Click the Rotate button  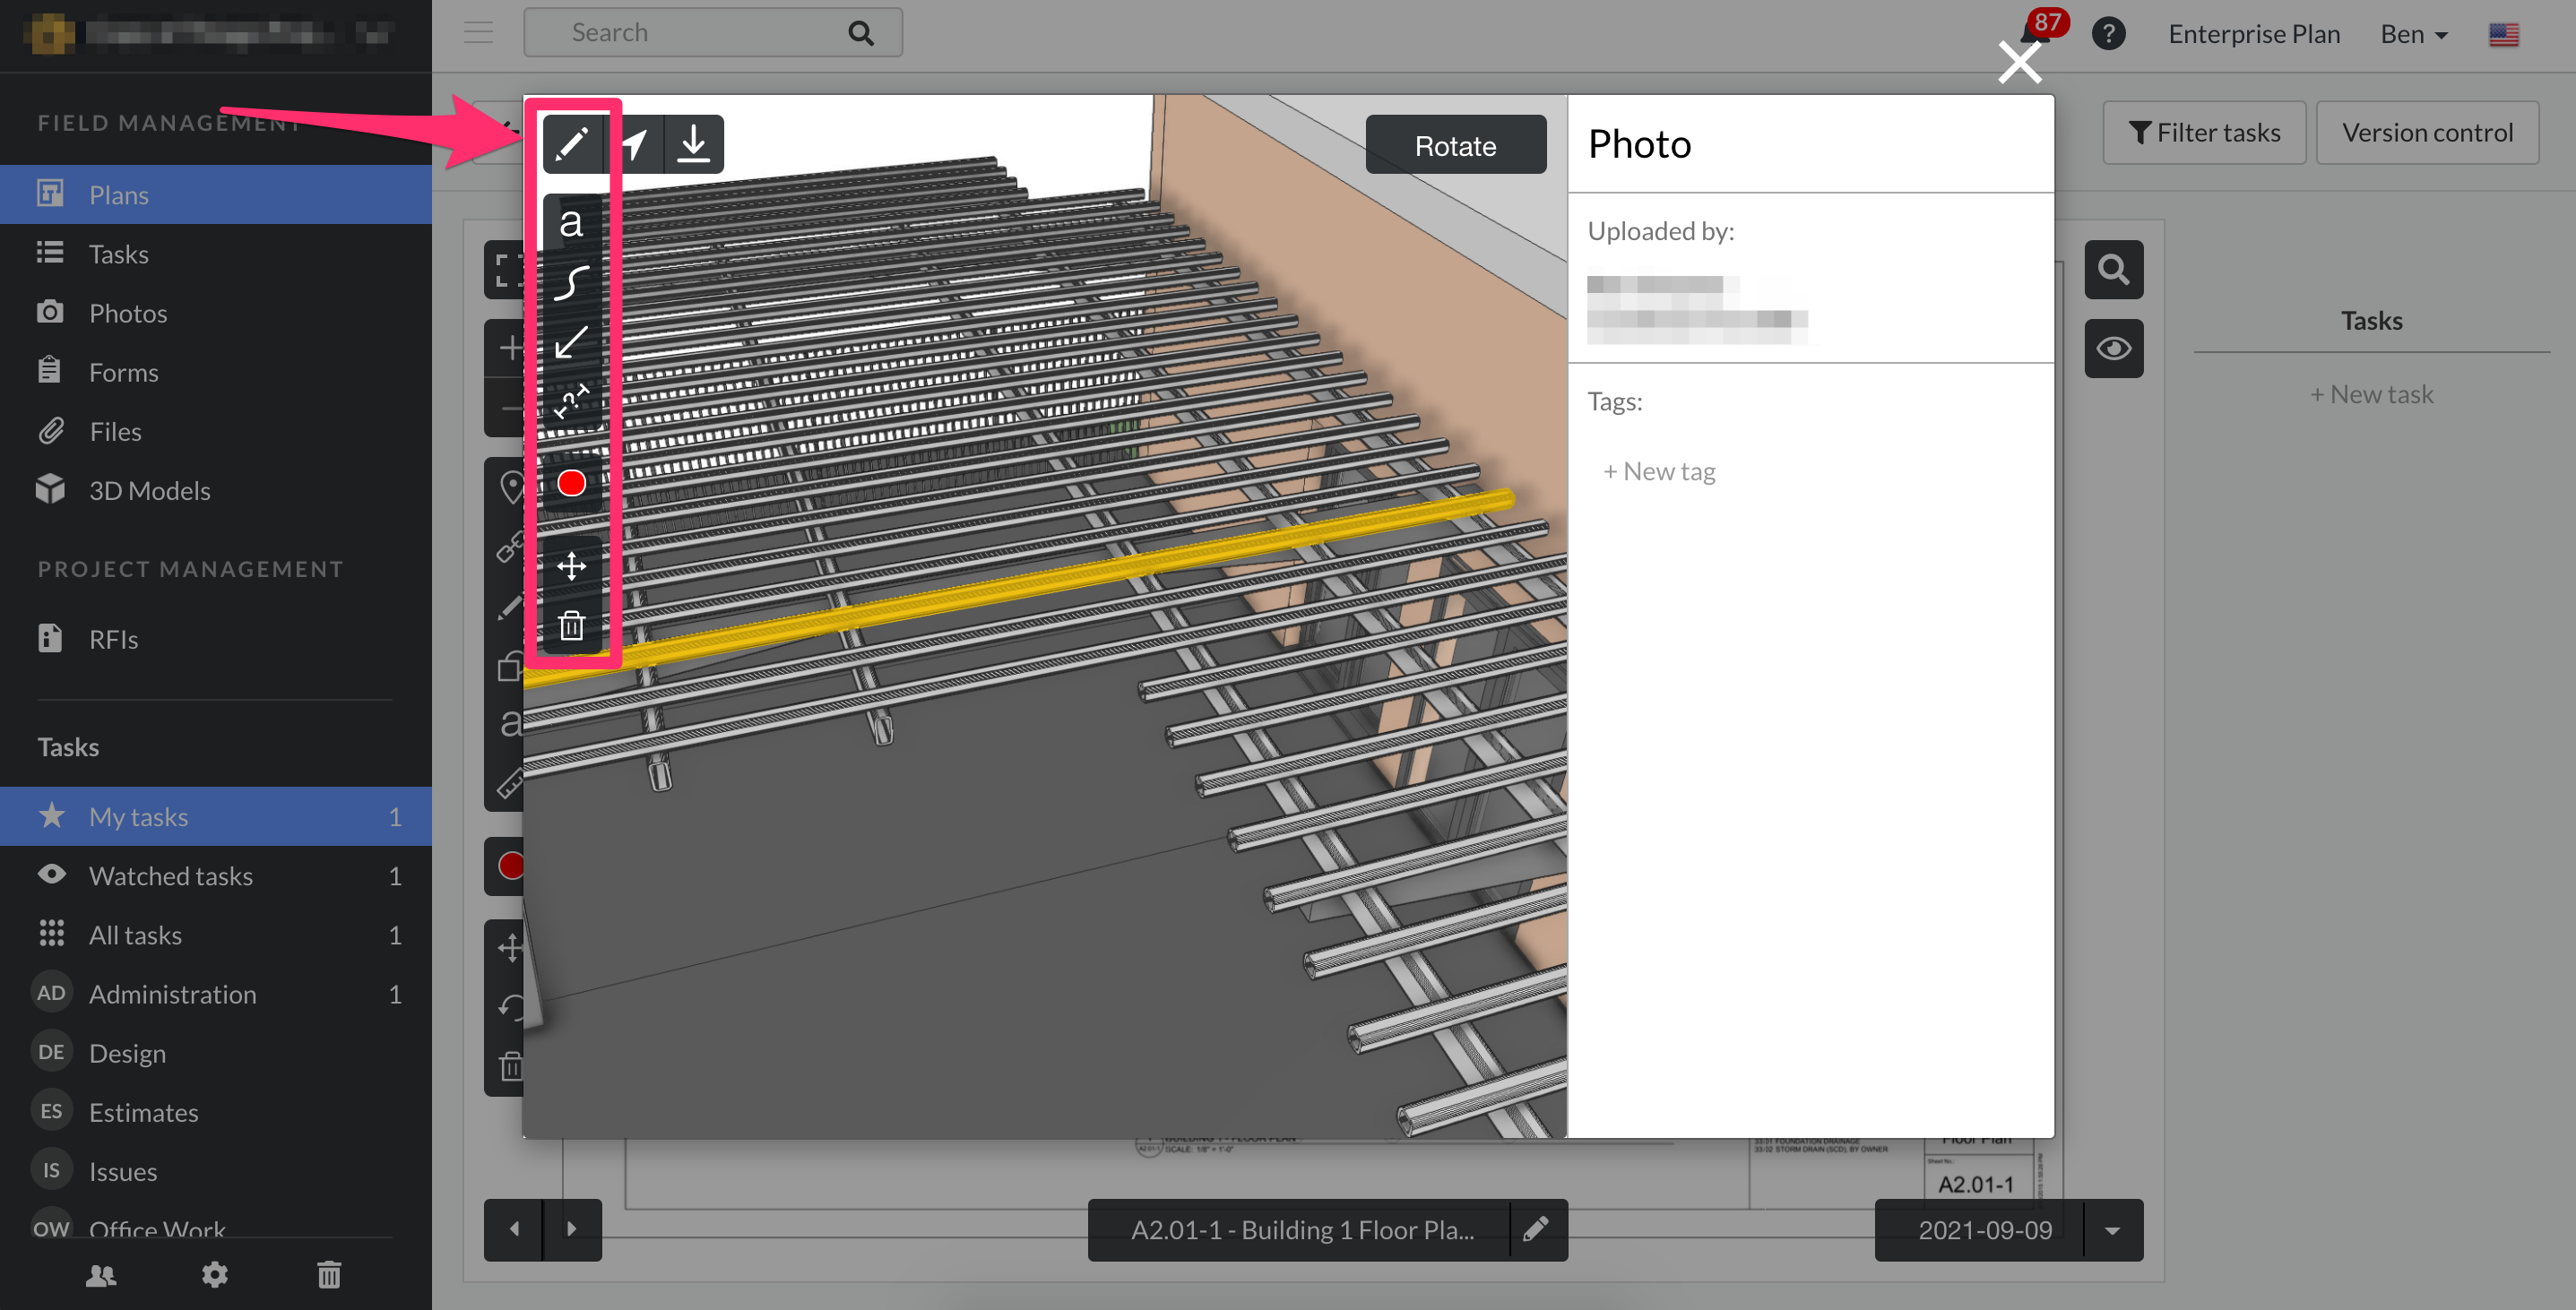[1455, 144]
